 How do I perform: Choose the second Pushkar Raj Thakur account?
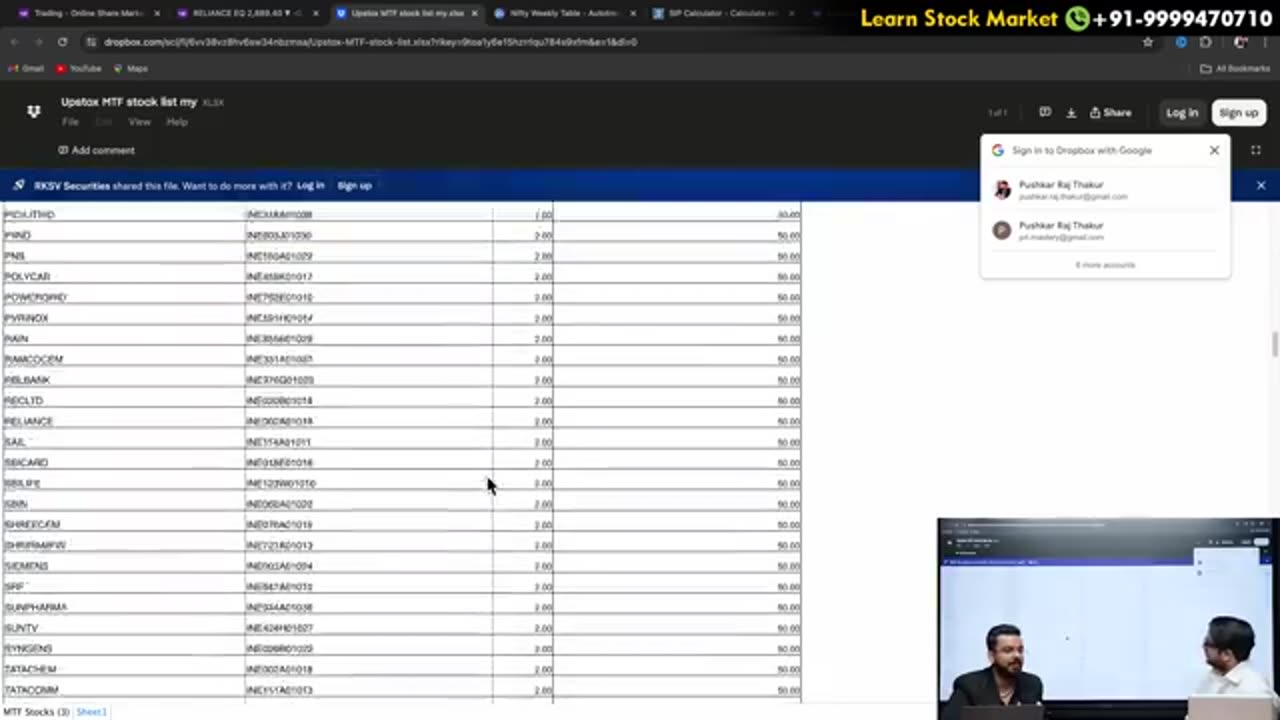[x=1105, y=231]
